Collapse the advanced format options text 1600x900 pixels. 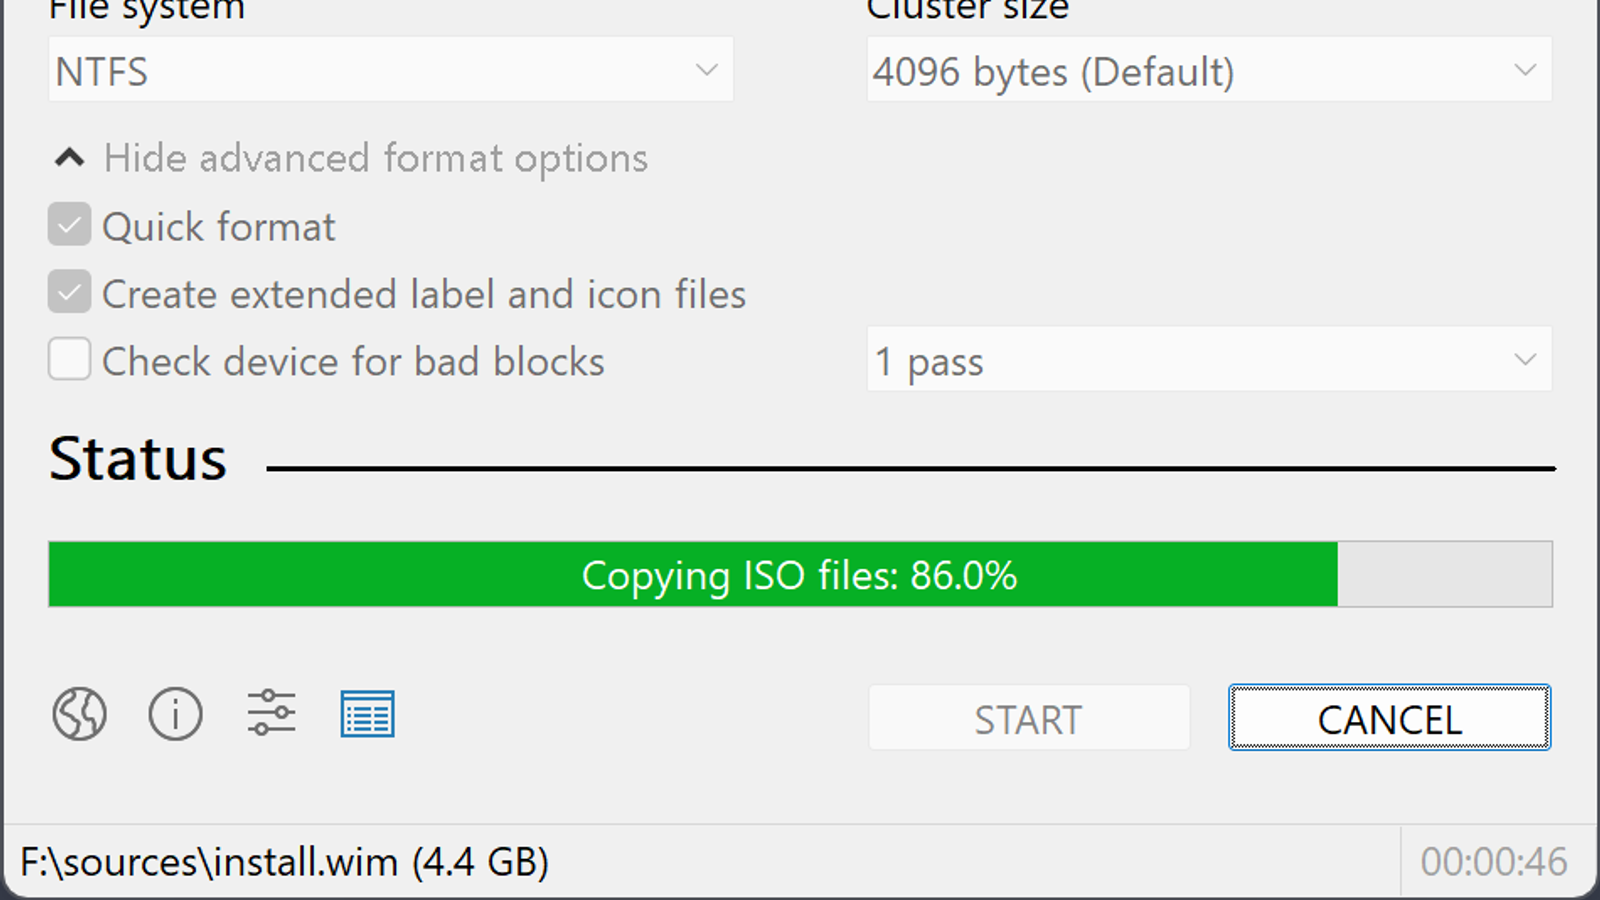point(375,159)
